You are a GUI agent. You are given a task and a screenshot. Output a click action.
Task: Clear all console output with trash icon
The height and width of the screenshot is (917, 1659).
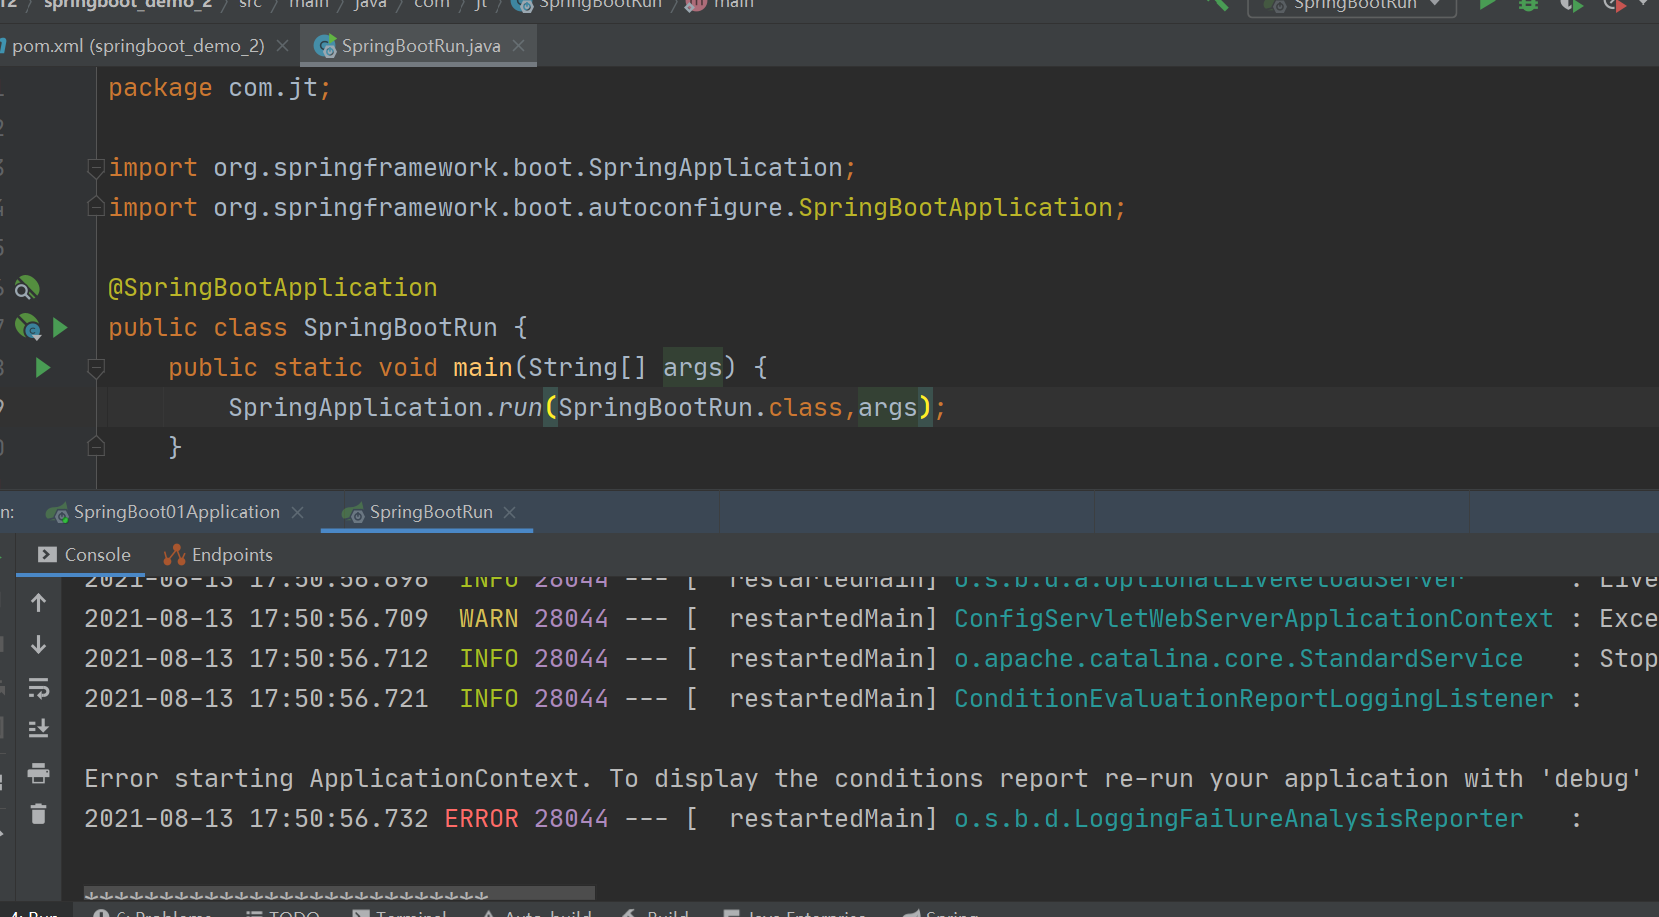click(38, 814)
